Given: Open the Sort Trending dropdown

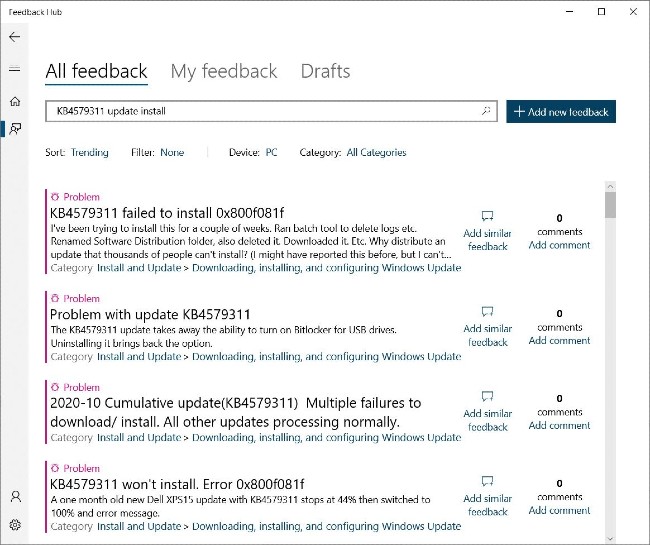Looking at the screenshot, I should tap(90, 153).
